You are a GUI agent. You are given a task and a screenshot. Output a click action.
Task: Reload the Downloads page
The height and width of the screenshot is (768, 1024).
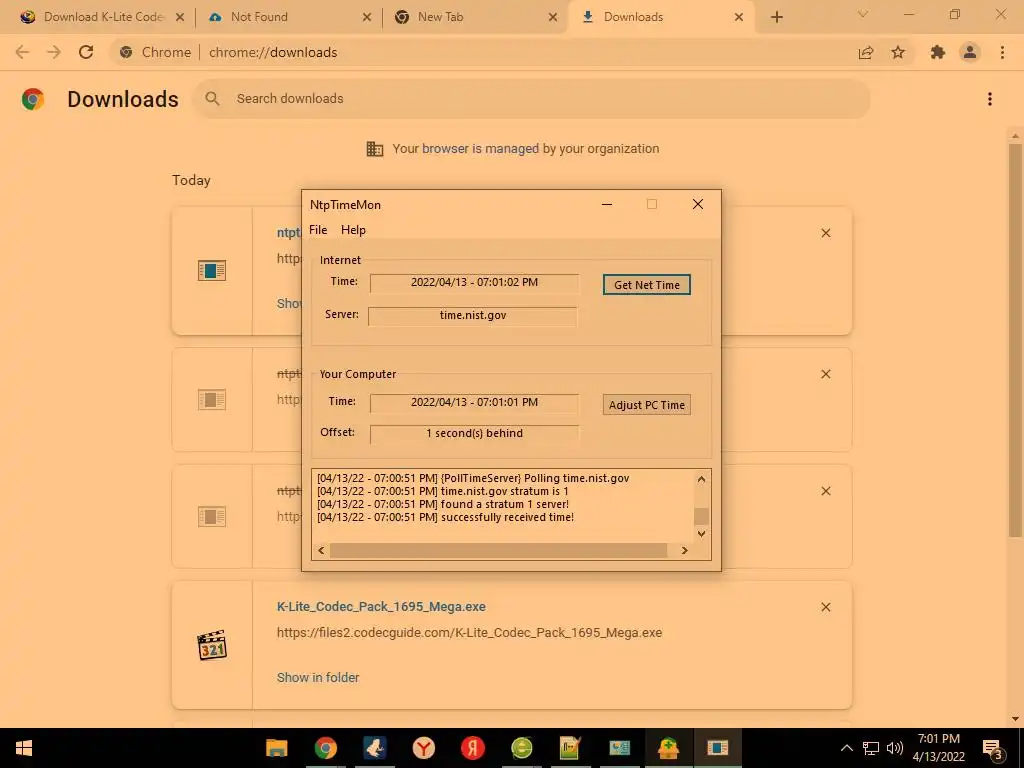click(86, 52)
